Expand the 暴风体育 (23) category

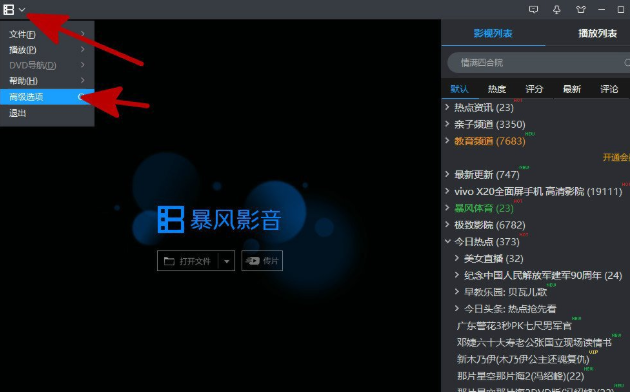click(447, 208)
